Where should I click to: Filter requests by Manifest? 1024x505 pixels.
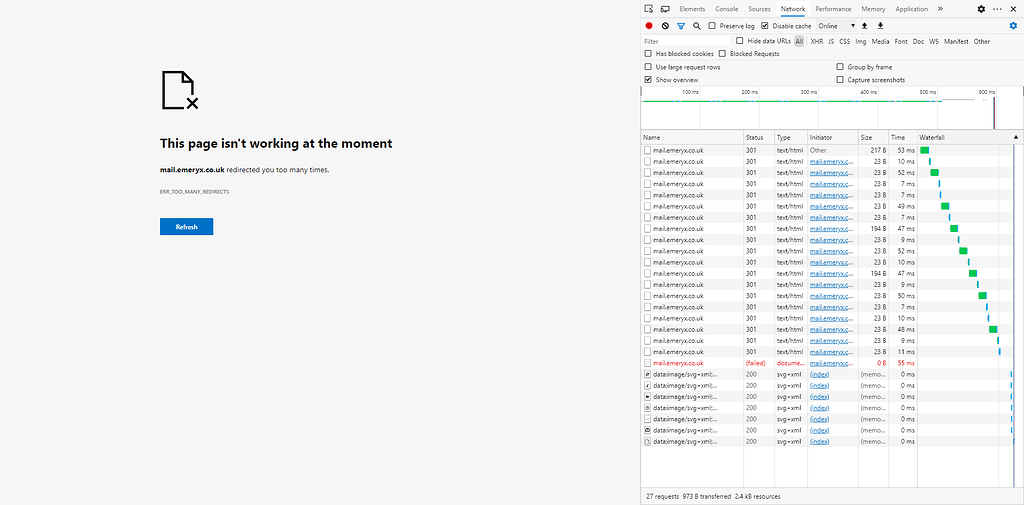(956, 41)
